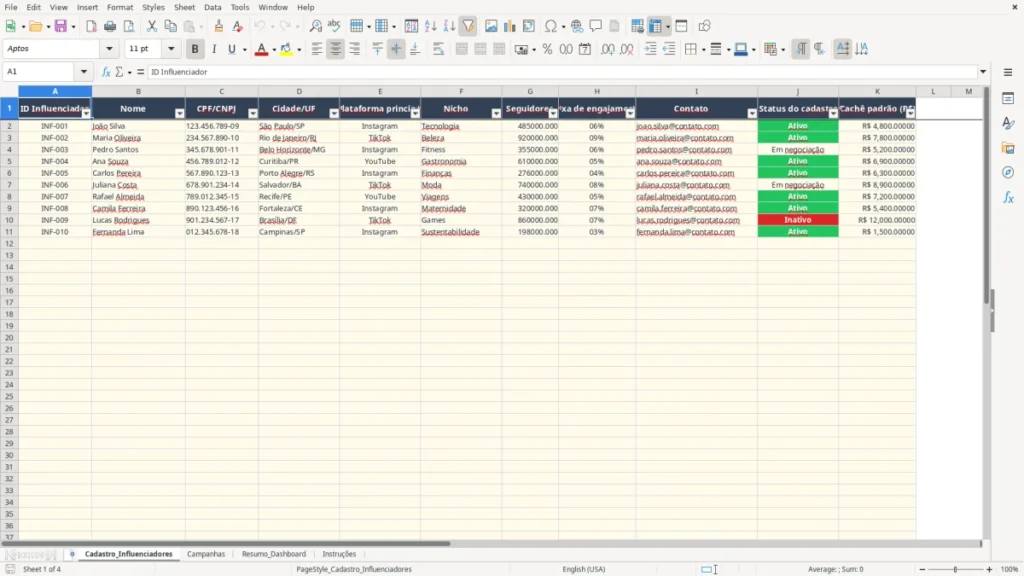
Task: Open filter dropdown for Nome column
Action: [180, 114]
